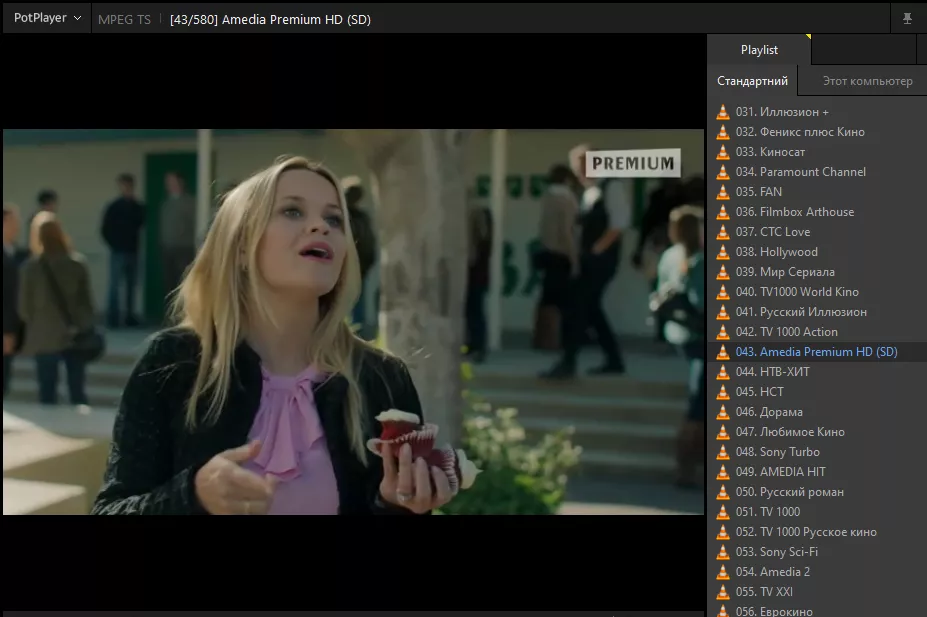Choose 041. Русский Иллюзион from list
Screen dimensions: 927x617
pyautogui.click(x=818, y=312)
